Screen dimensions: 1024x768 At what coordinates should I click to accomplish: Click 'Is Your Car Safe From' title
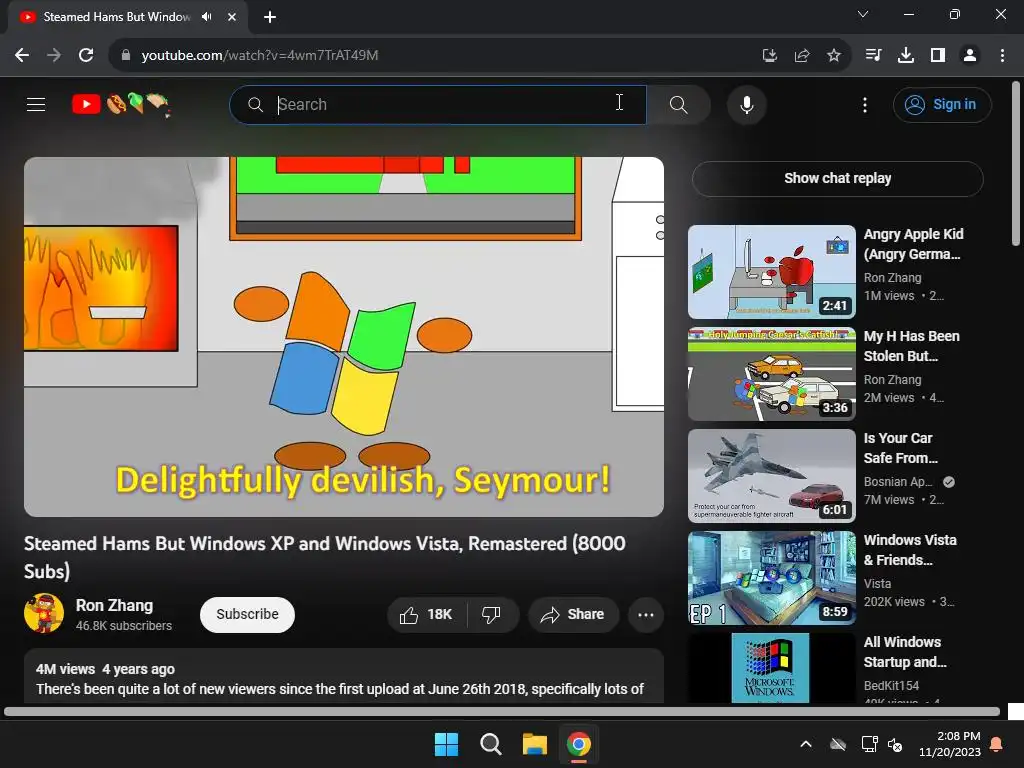pyautogui.click(x=901, y=448)
